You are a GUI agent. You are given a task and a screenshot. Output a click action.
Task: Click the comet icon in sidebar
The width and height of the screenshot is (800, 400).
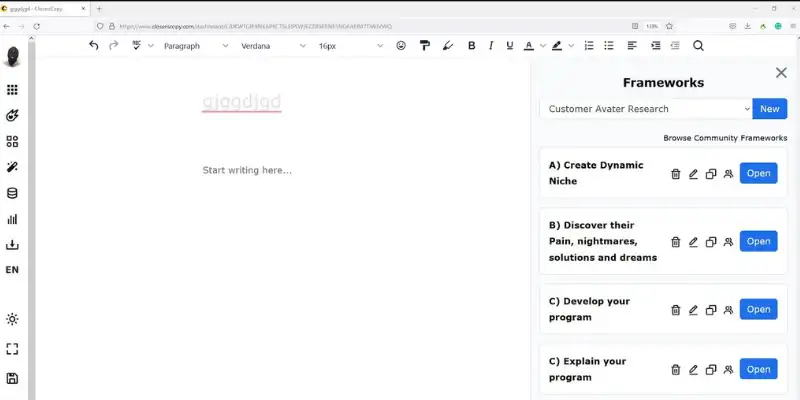point(12,115)
